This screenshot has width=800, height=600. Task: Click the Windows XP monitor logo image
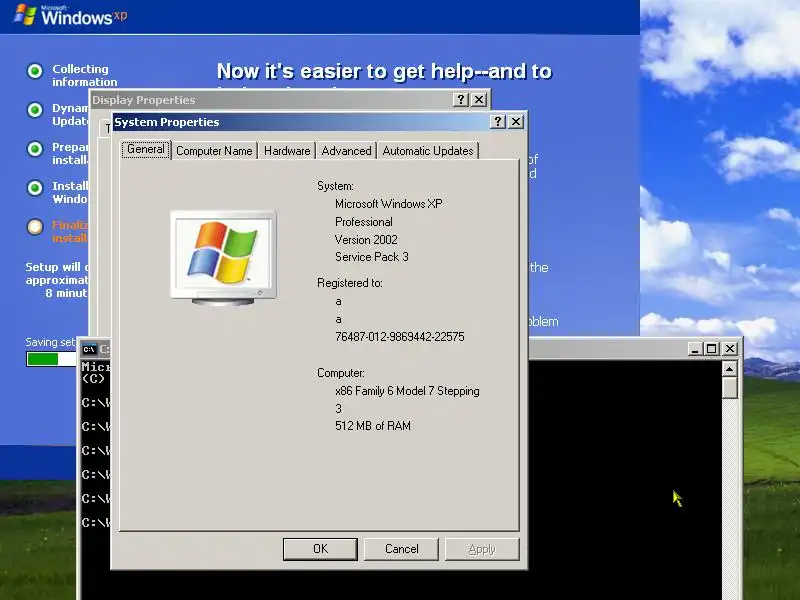[x=223, y=258]
